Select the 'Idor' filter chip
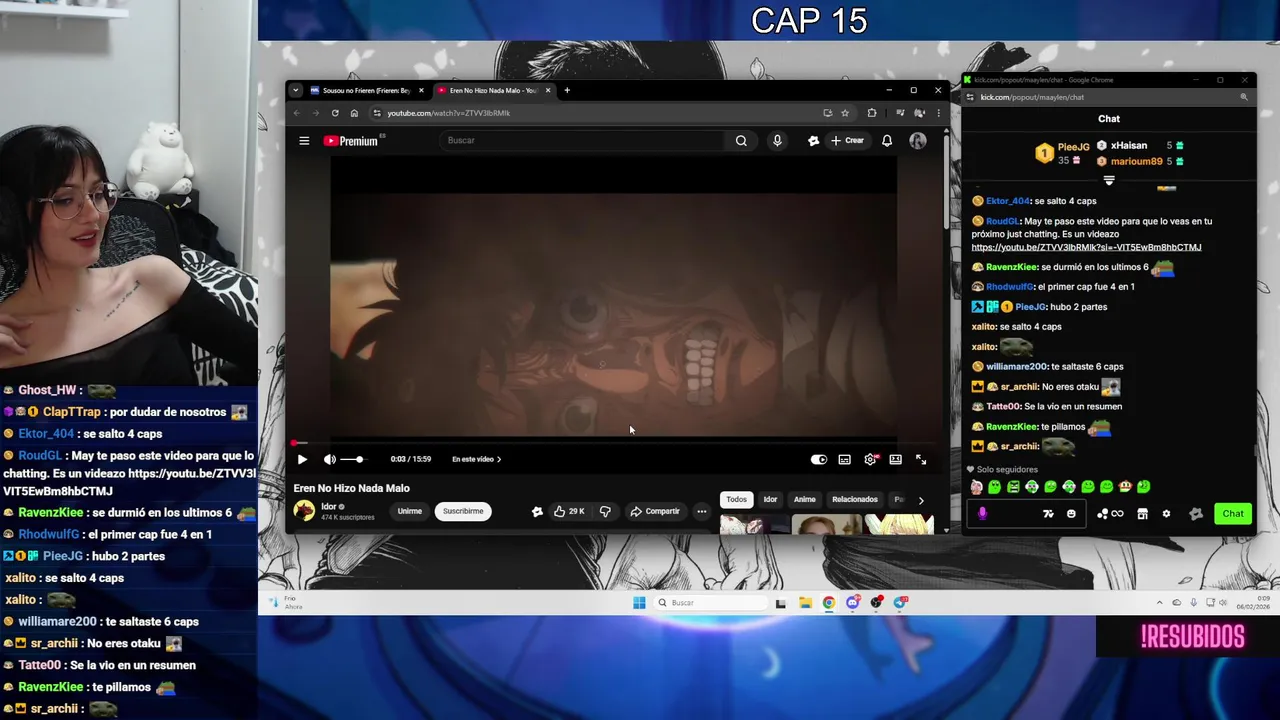The width and height of the screenshot is (1280, 720). pos(770,499)
